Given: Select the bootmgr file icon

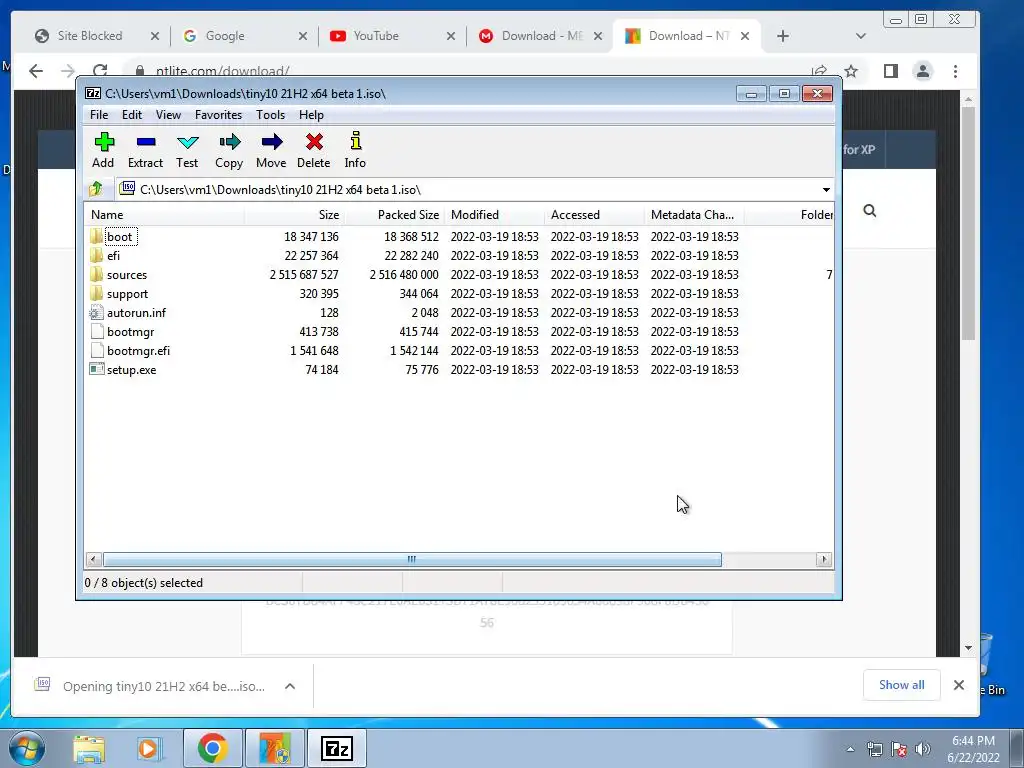Looking at the screenshot, I should [x=97, y=331].
